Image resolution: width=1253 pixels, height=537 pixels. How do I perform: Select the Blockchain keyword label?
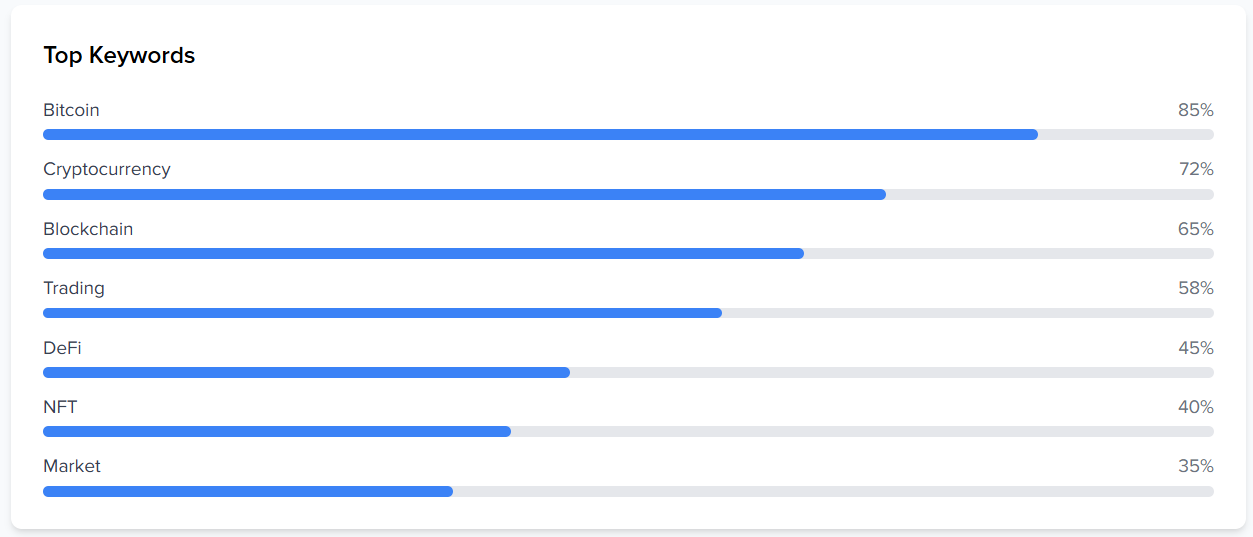(88, 229)
